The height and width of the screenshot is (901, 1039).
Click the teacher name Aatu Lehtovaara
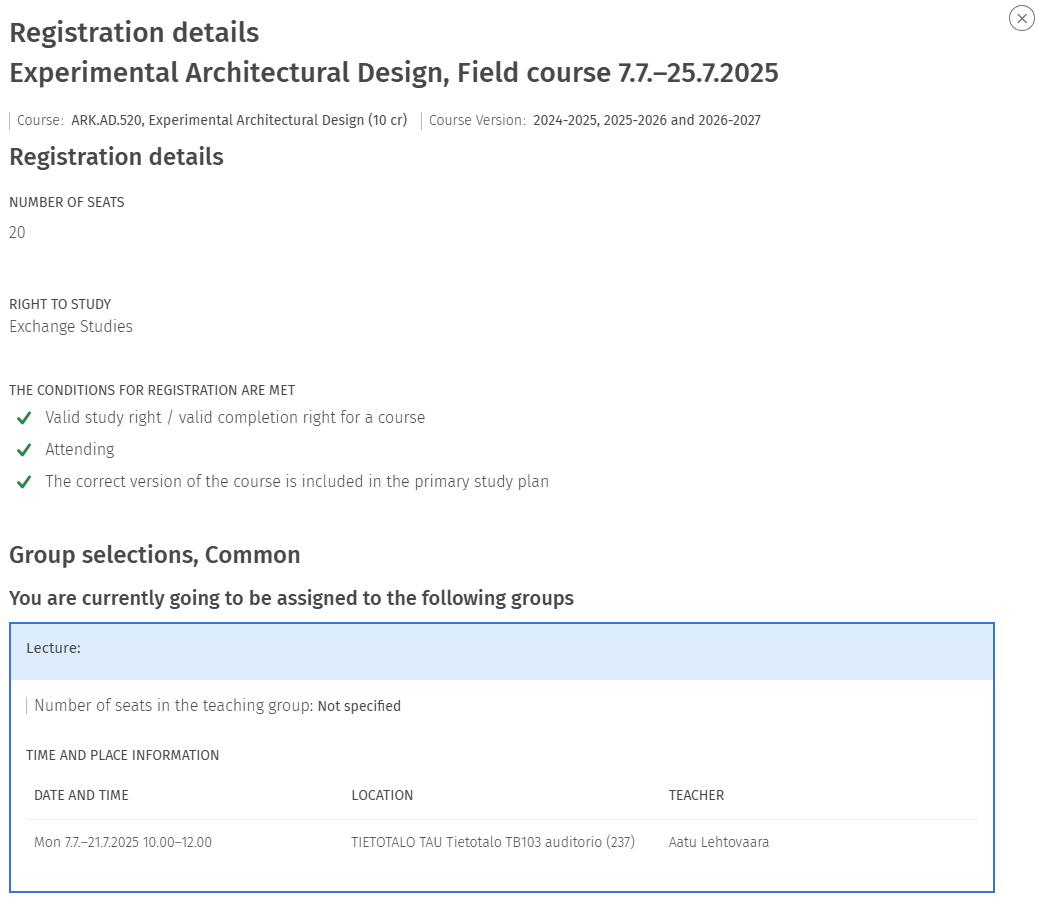point(718,842)
